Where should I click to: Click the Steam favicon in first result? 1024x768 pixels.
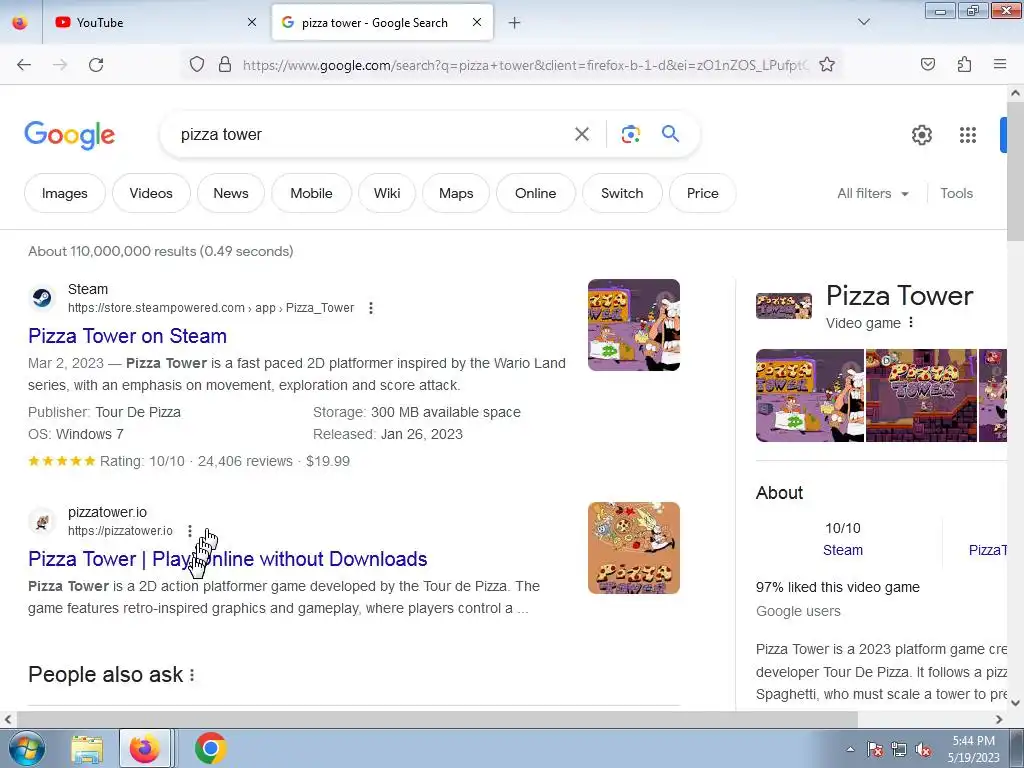[x=43, y=298]
